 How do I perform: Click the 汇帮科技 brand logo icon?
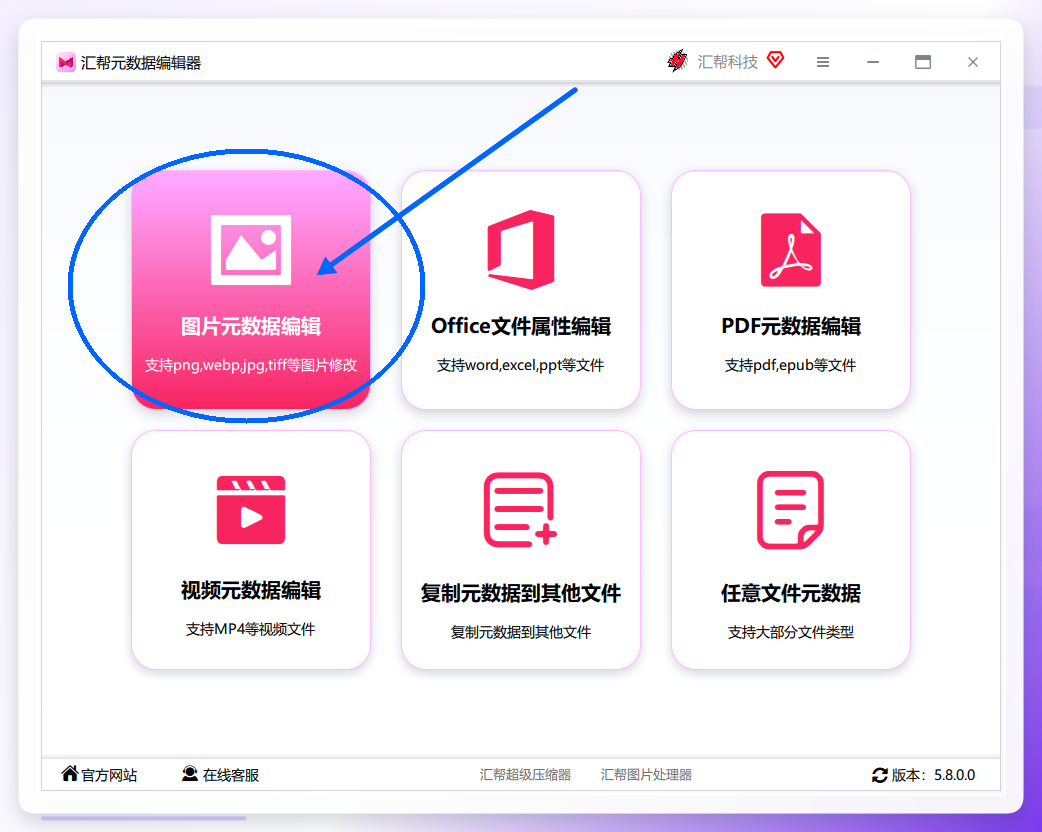[x=677, y=61]
